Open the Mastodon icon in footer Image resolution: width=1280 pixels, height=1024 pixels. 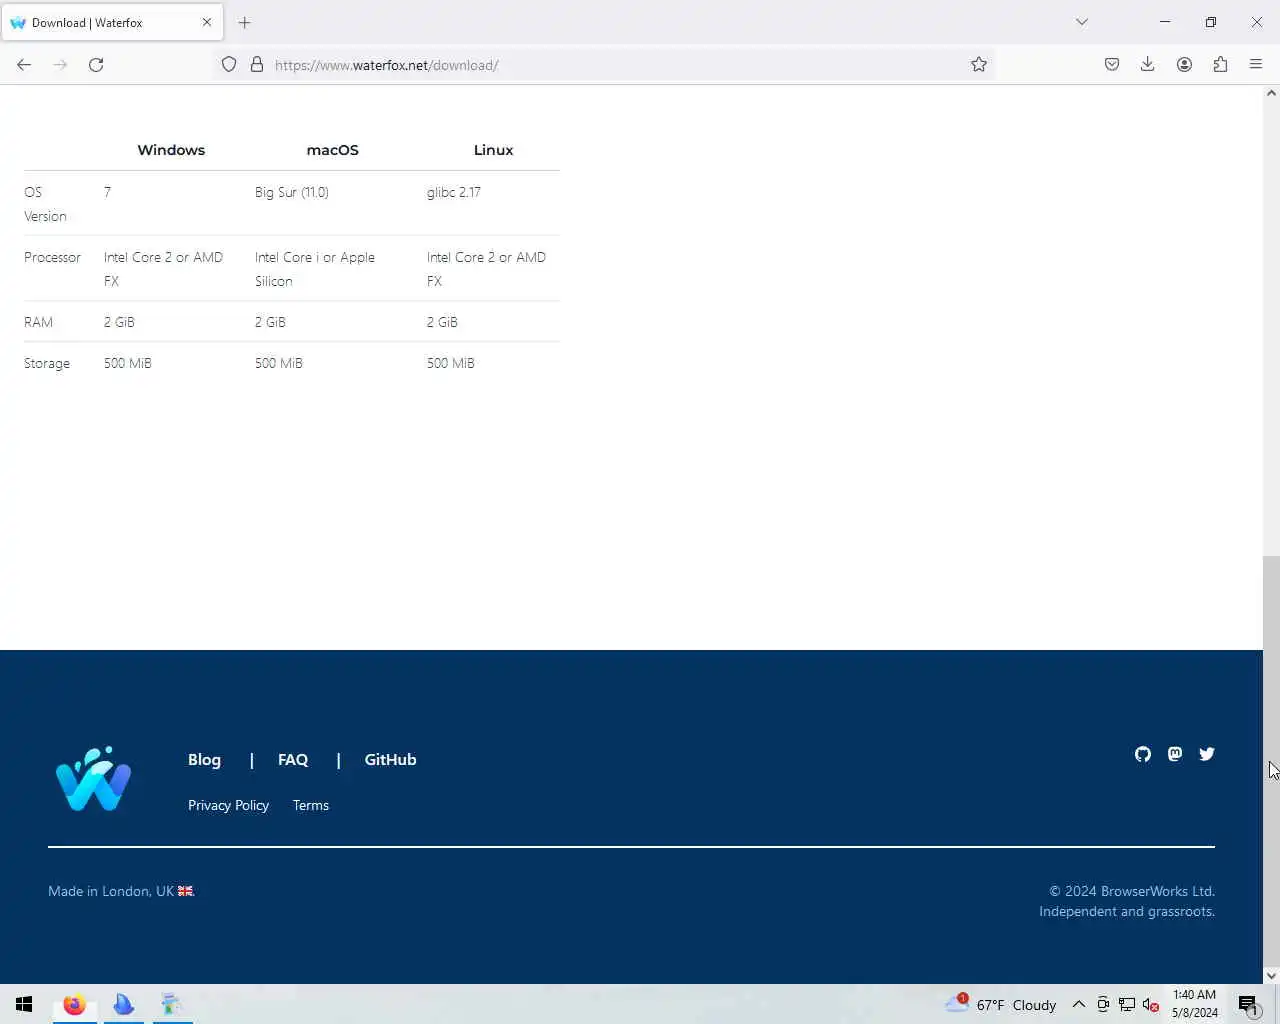(x=1175, y=754)
